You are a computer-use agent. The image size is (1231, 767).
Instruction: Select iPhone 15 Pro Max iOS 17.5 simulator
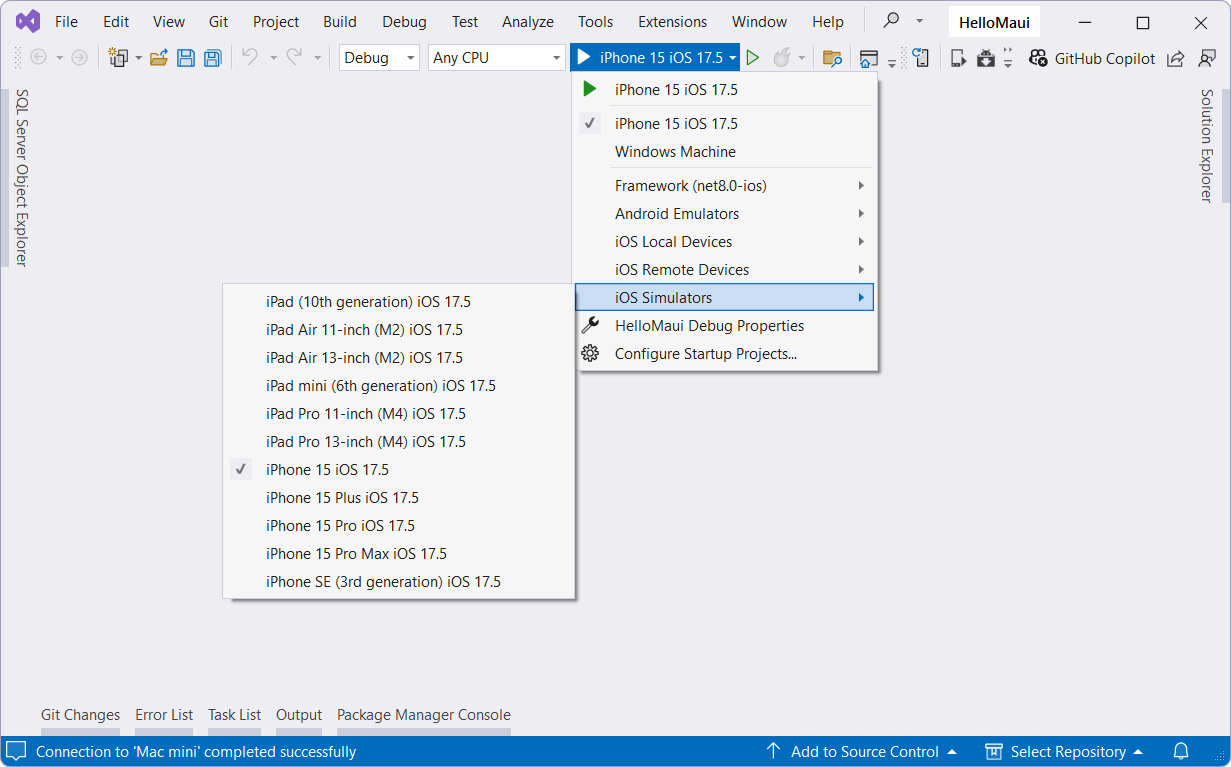point(355,553)
